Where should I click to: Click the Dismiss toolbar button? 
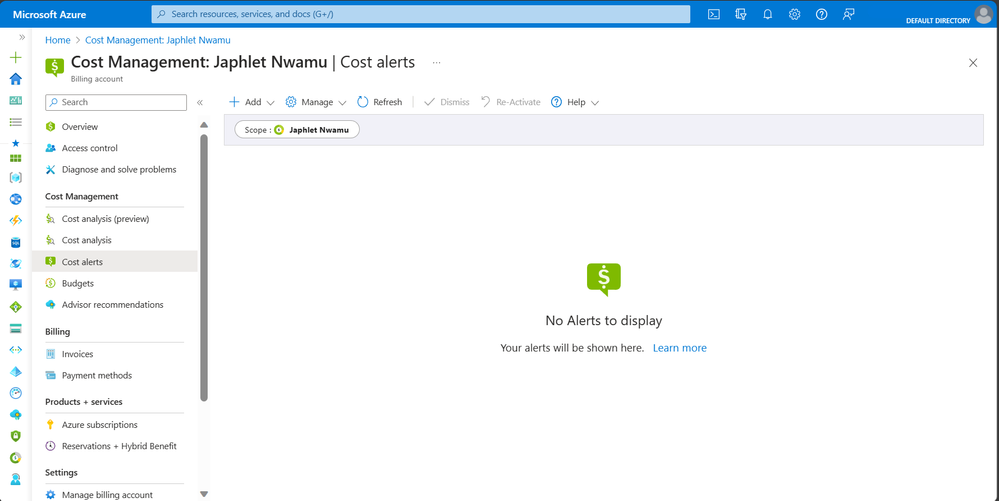447,102
